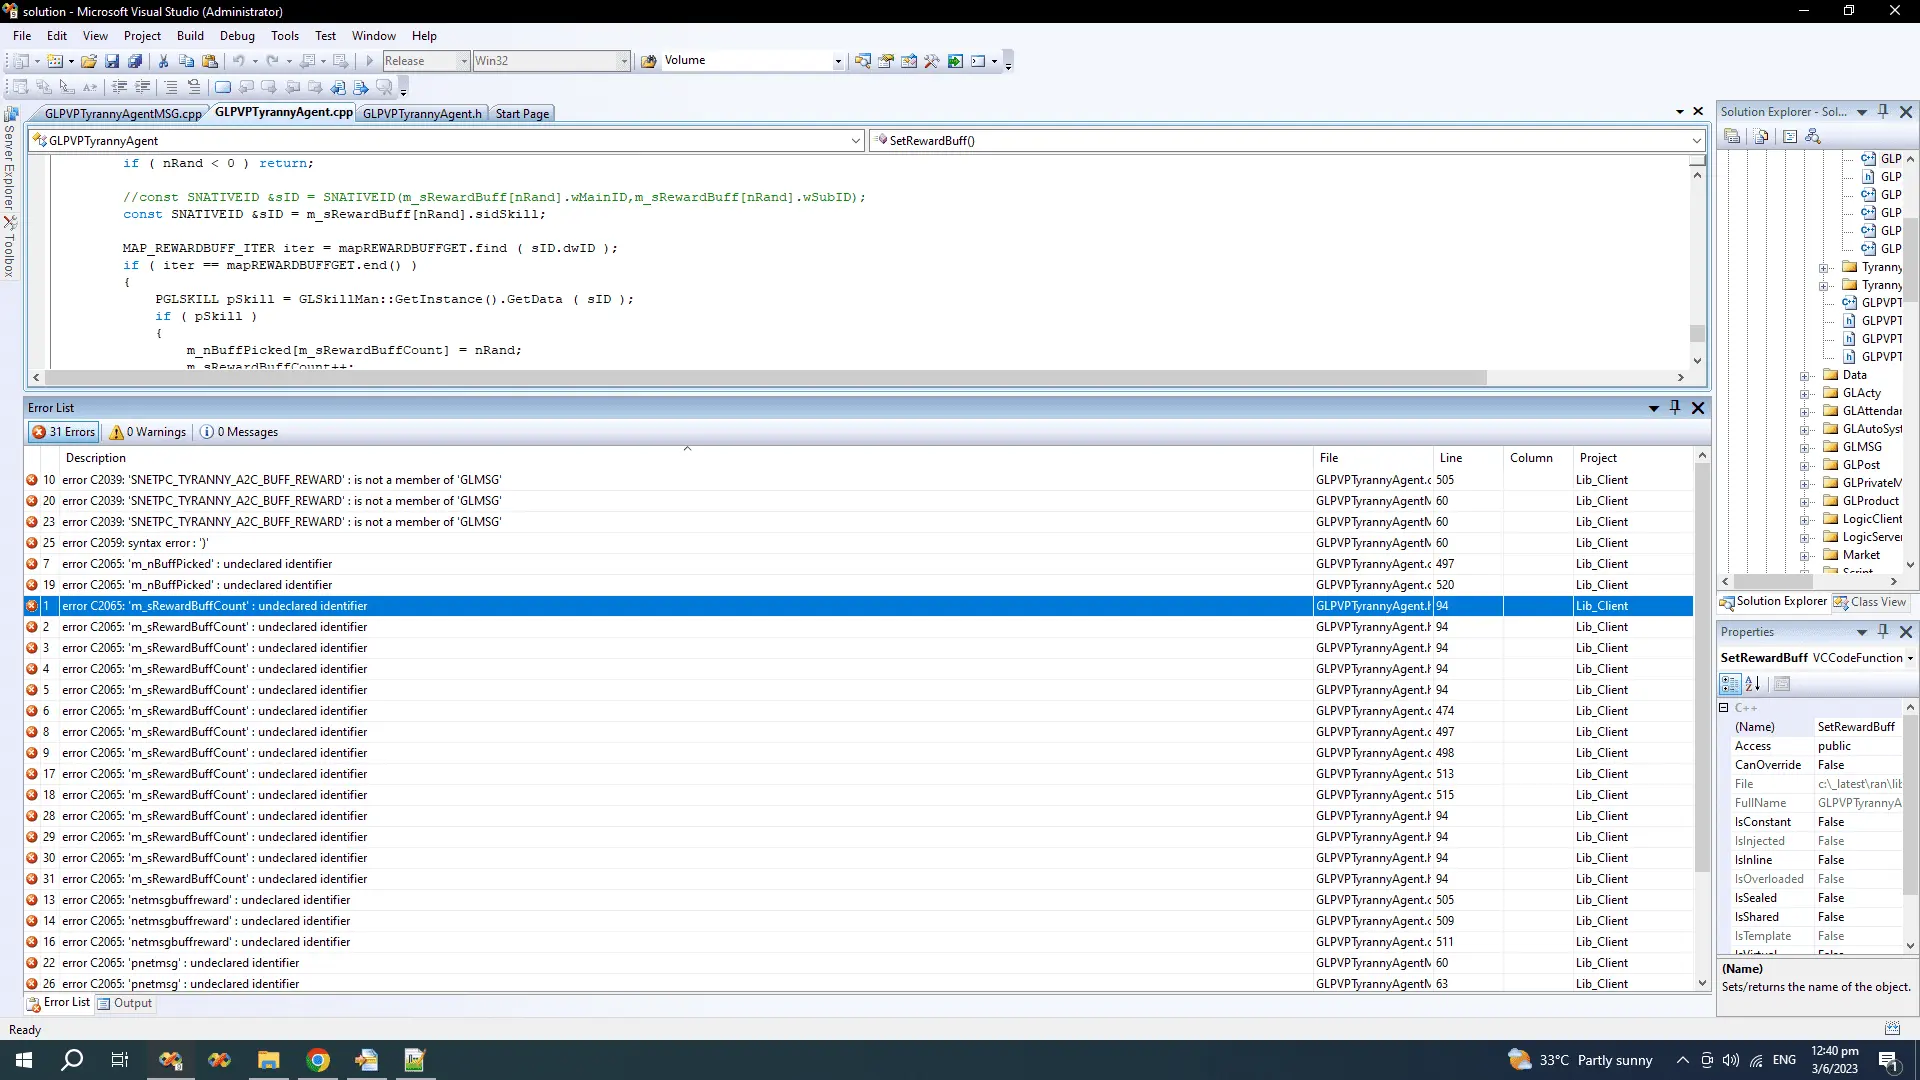Sort errors by the Project column header
Viewport: 1920px width, 1080px height.
point(1633,458)
